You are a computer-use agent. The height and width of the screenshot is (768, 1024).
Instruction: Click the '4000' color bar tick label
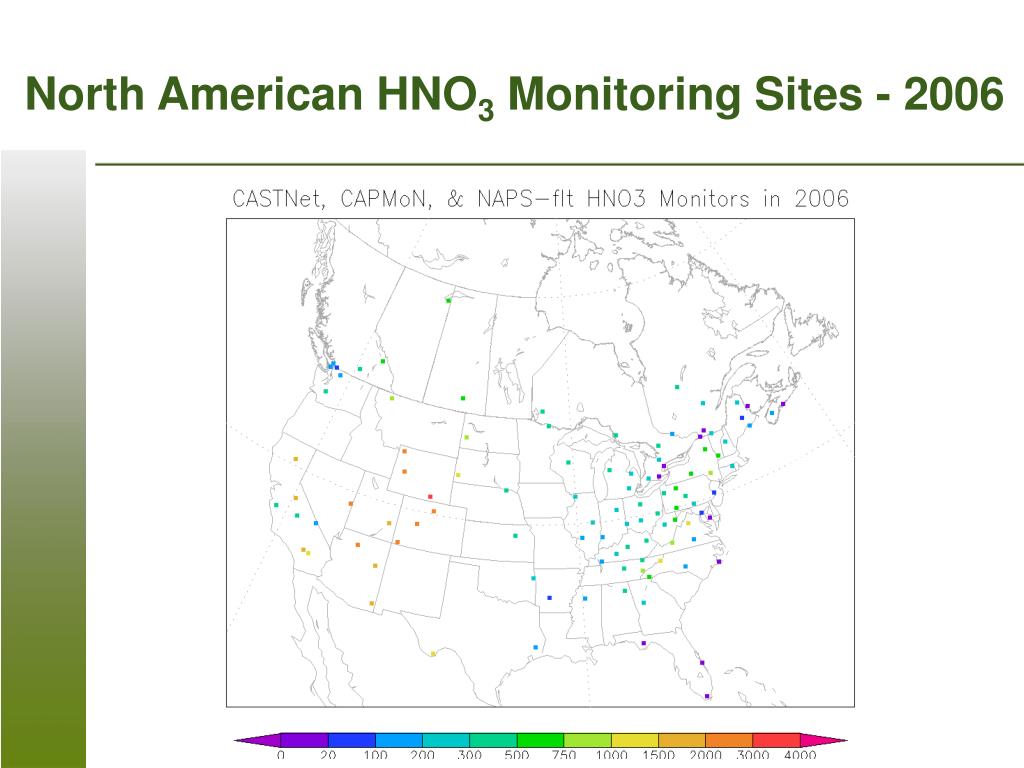click(801, 756)
